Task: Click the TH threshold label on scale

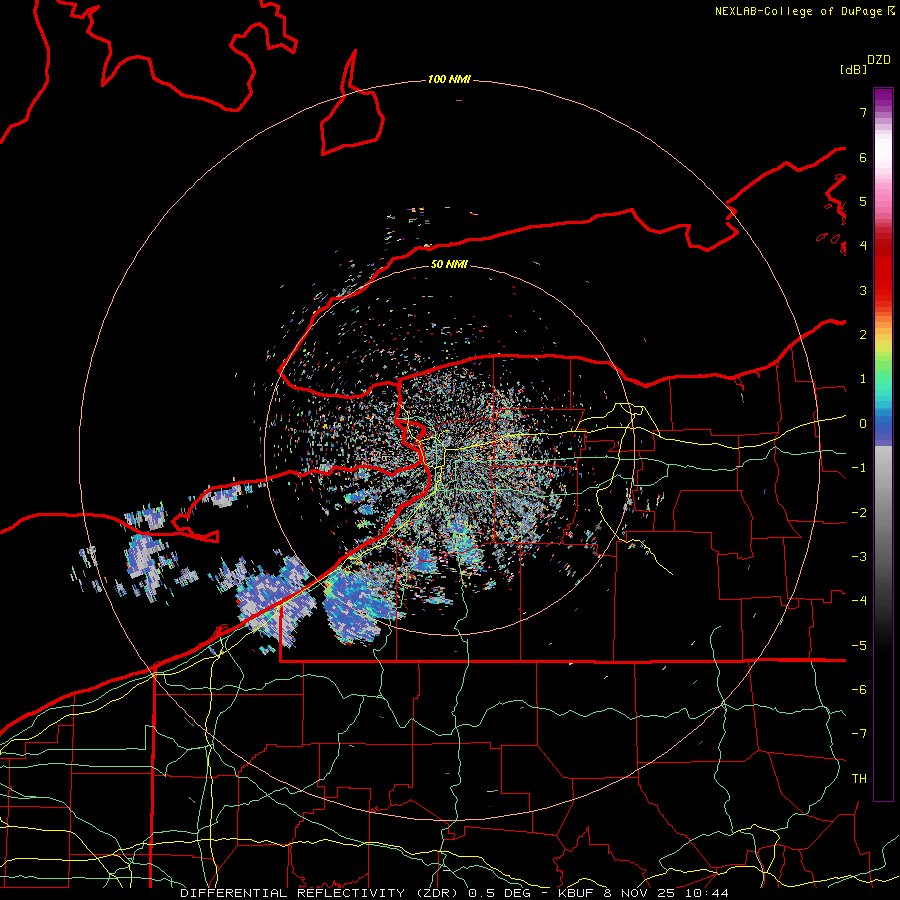Action: tap(859, 779)
